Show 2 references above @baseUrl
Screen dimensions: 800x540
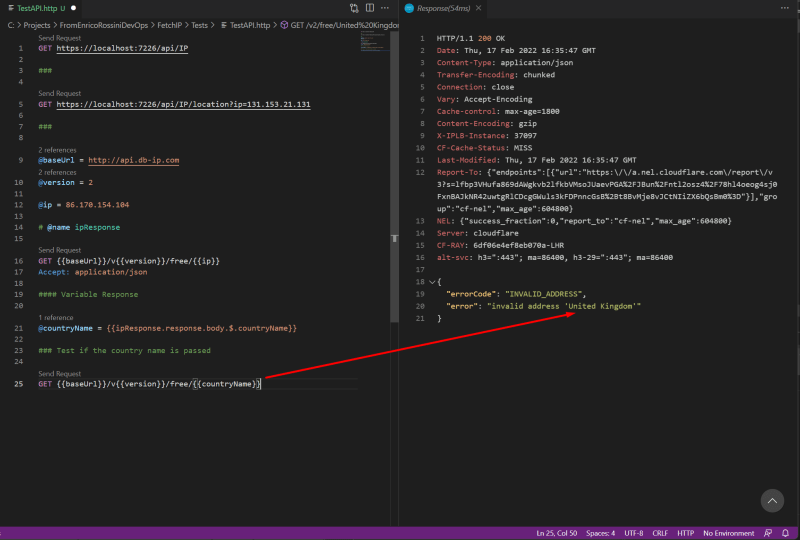(57, 150)
